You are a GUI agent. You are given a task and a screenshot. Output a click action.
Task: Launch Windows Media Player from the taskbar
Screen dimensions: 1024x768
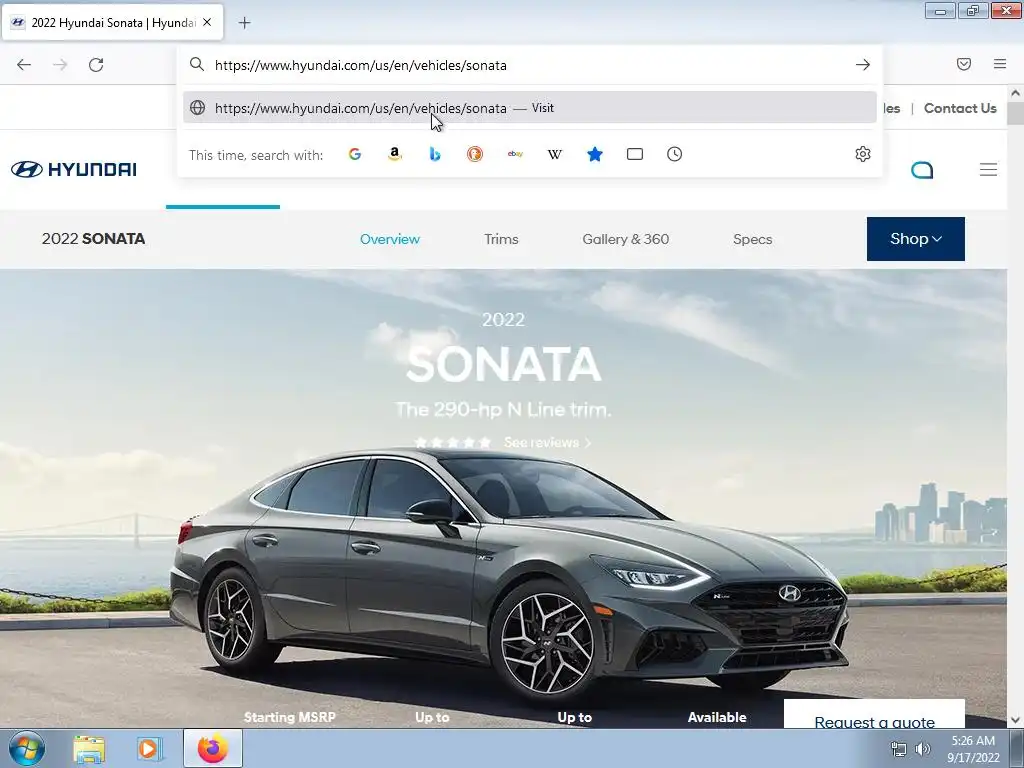148,748
